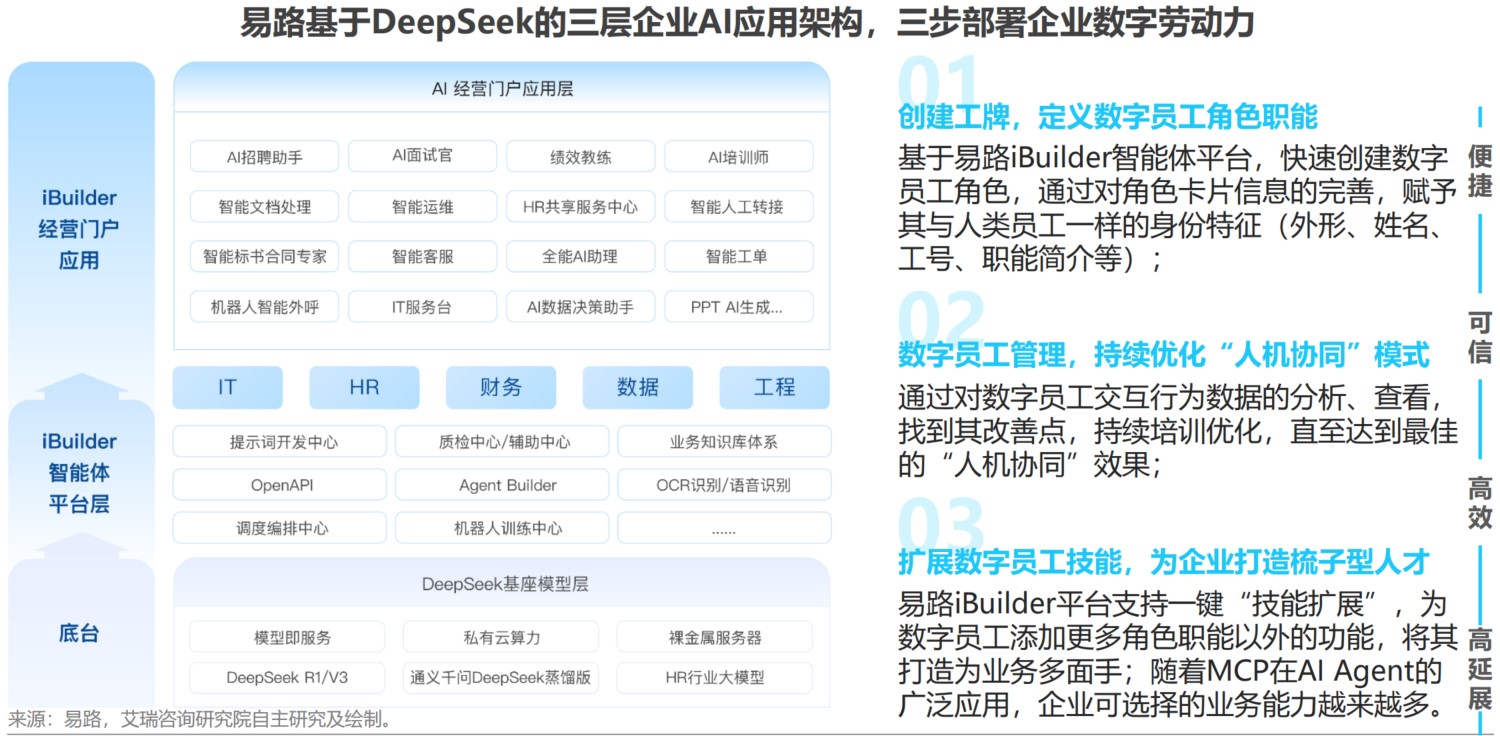Image resolution: width=1500 pixels, height=736 pixels.
Task: Select the HR行业大模型 box
Action: tap(715, 677)
